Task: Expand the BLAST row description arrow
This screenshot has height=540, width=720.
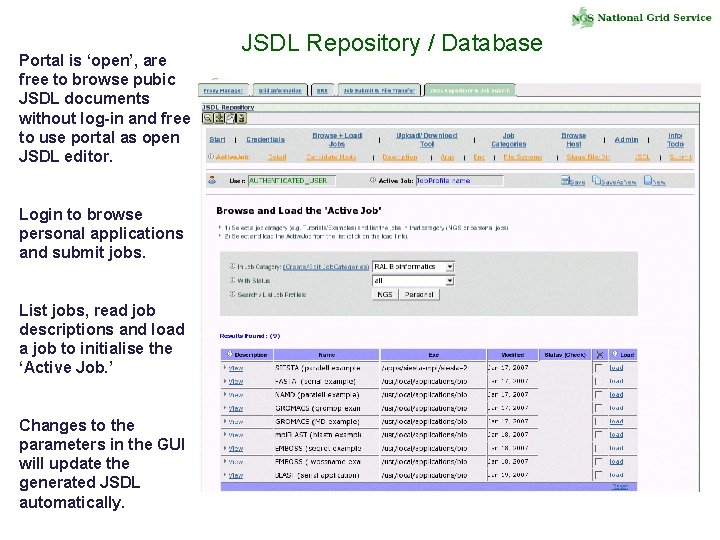Action: click(225, 475)
